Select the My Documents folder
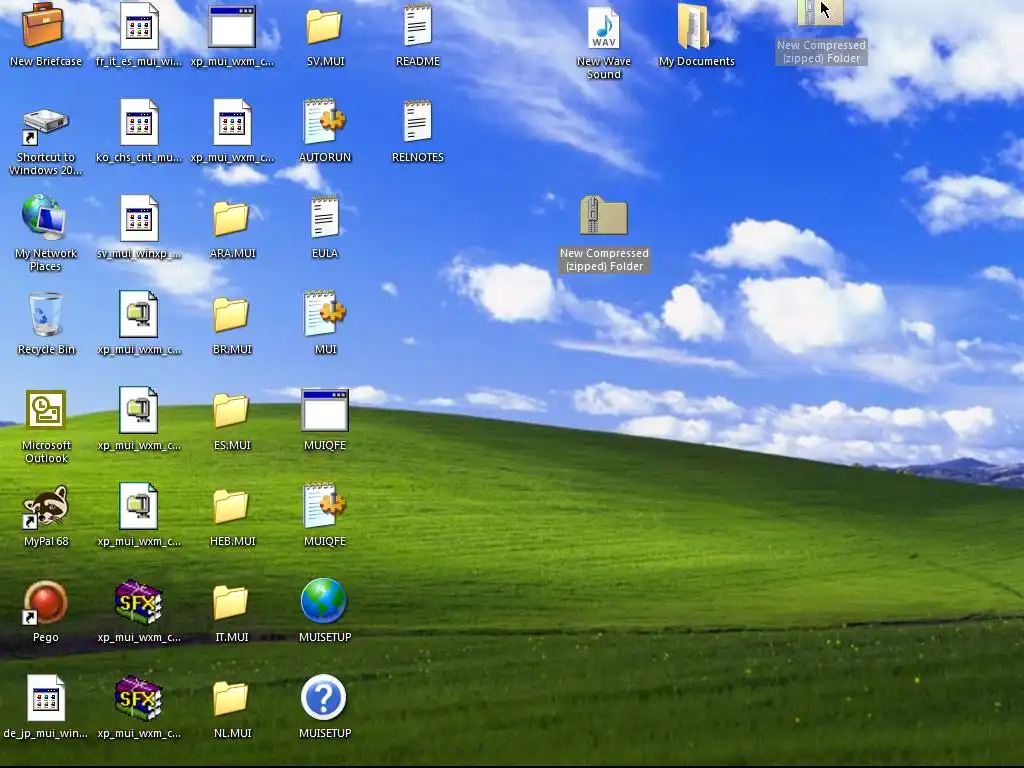 tap(695, 26)
